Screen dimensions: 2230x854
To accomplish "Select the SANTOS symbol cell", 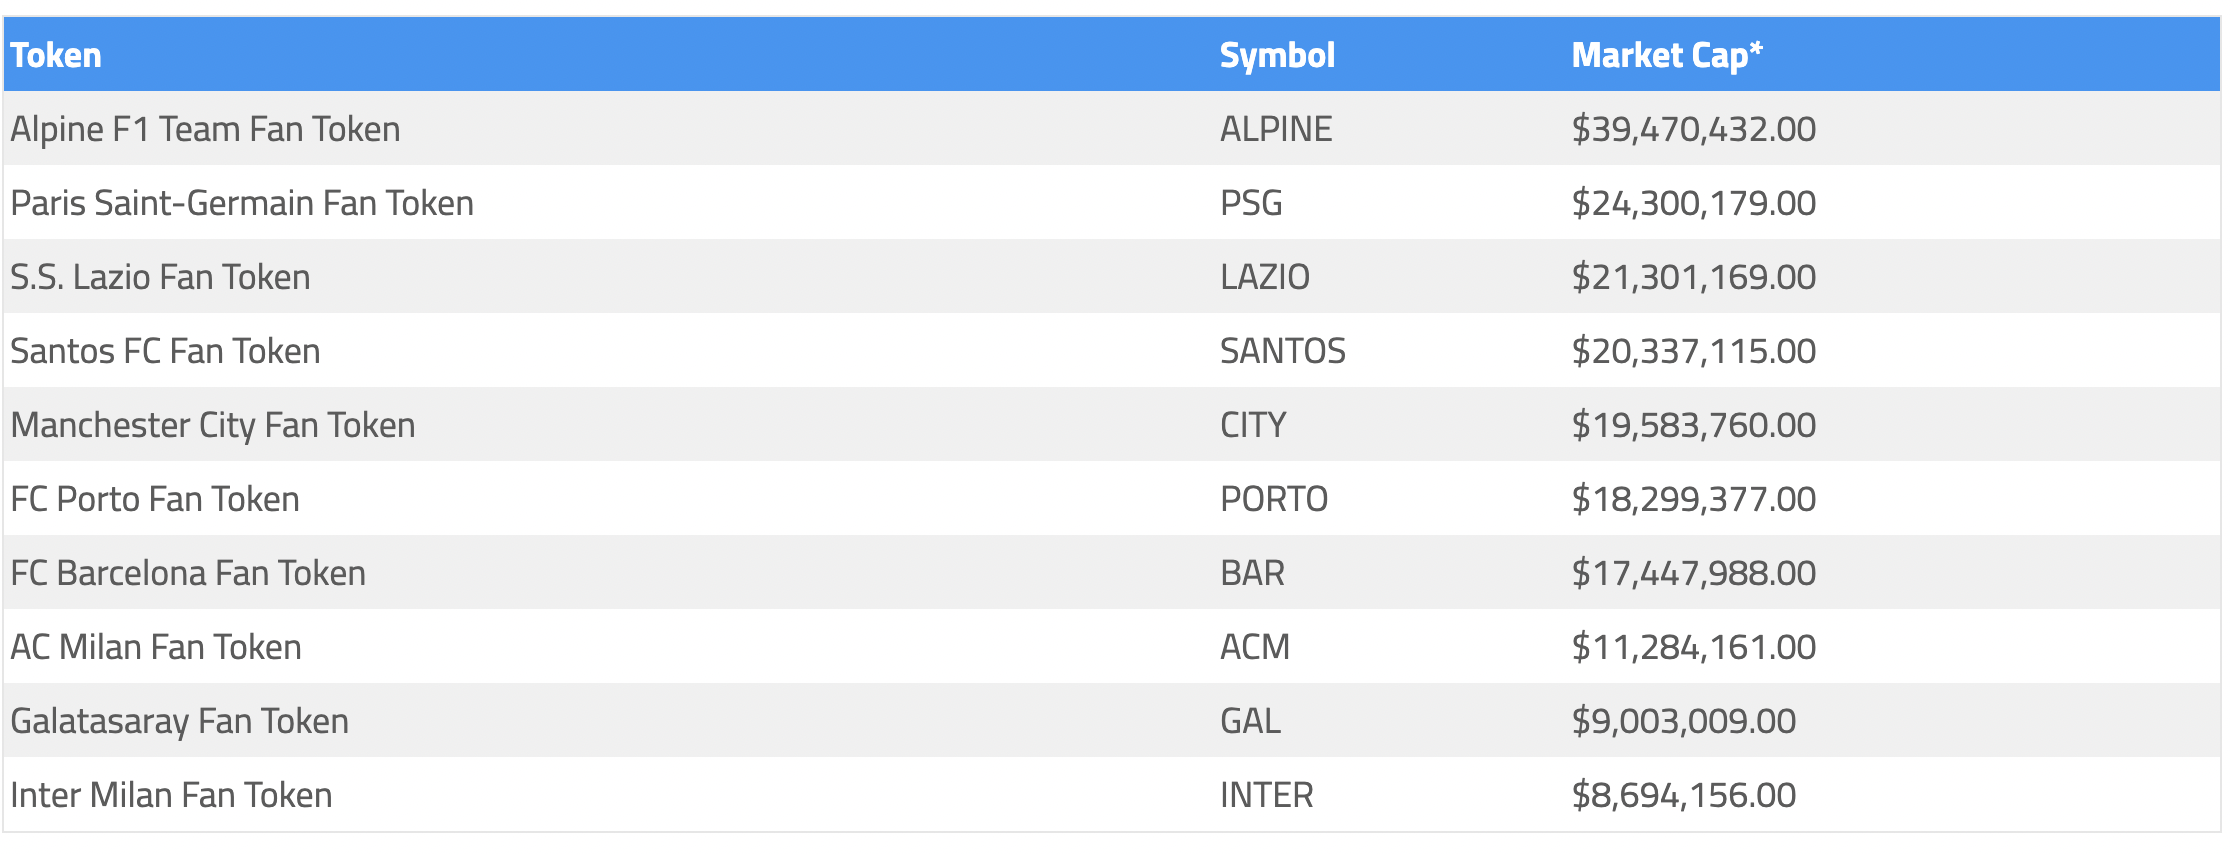I will click(x=1283, y=351).
